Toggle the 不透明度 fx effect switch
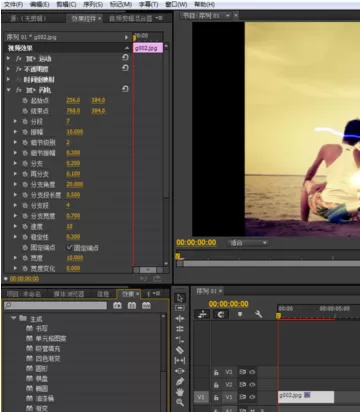 pos(19,69)
